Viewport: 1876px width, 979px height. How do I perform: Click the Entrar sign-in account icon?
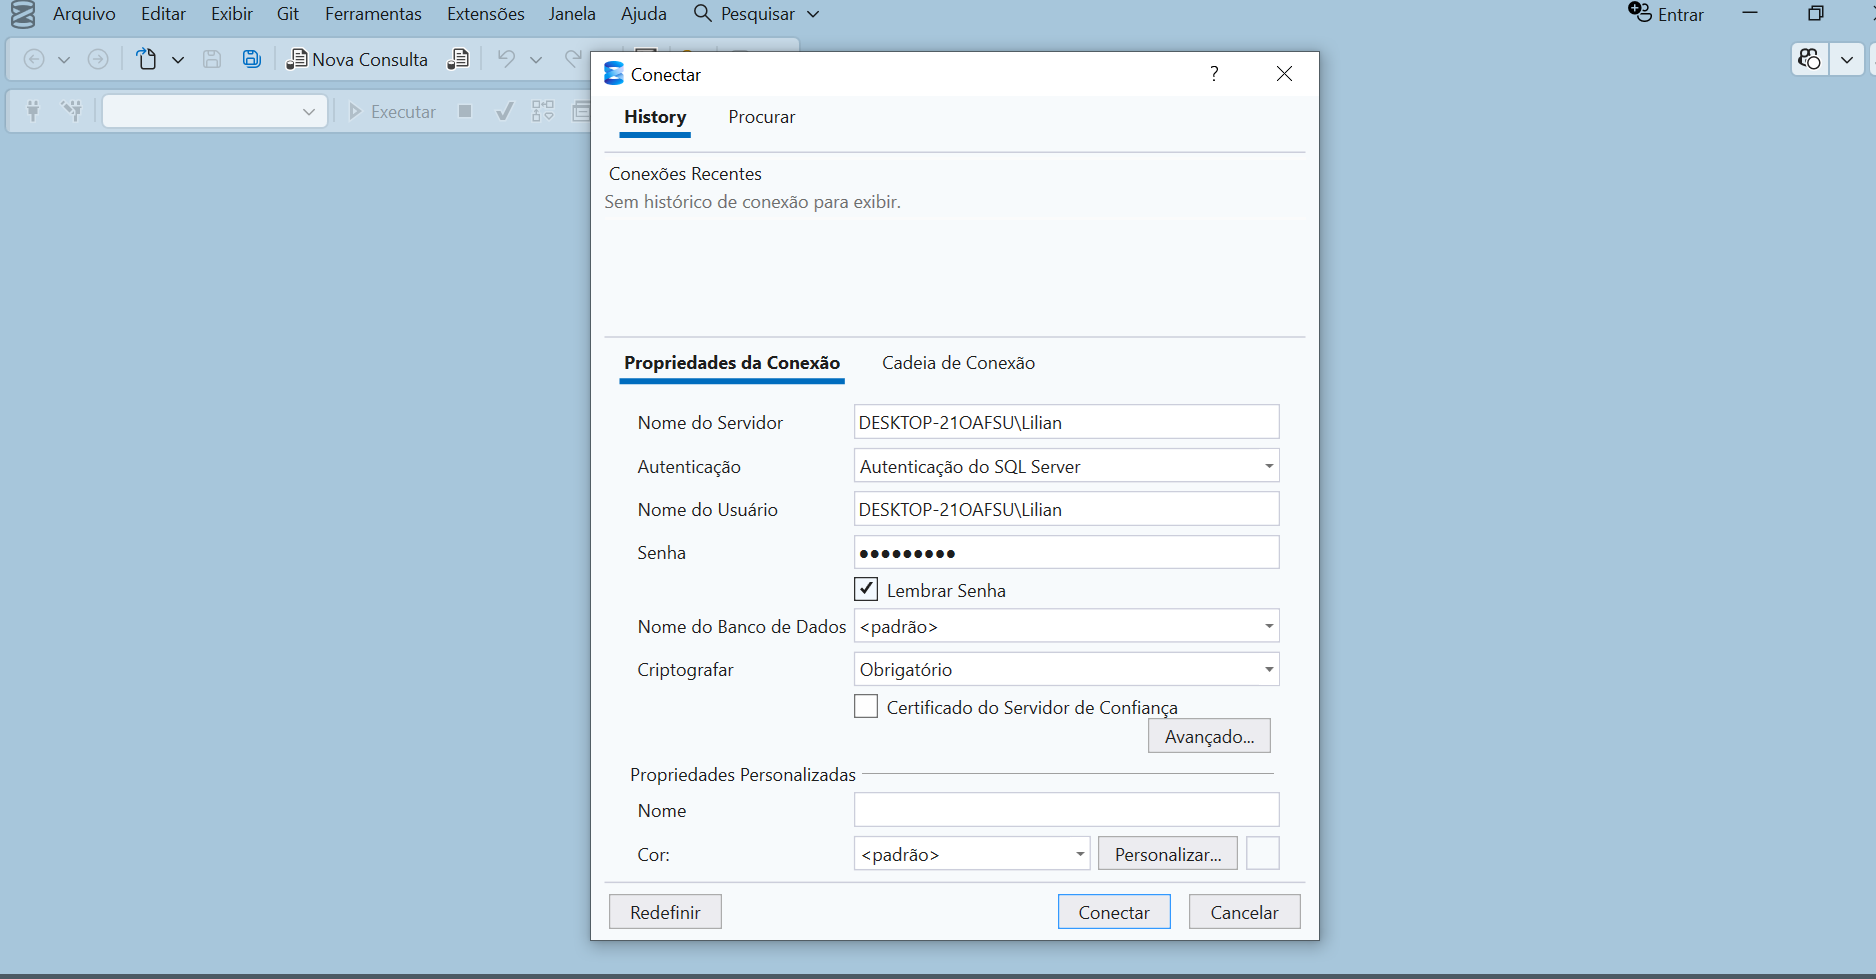click(1640, 13)
